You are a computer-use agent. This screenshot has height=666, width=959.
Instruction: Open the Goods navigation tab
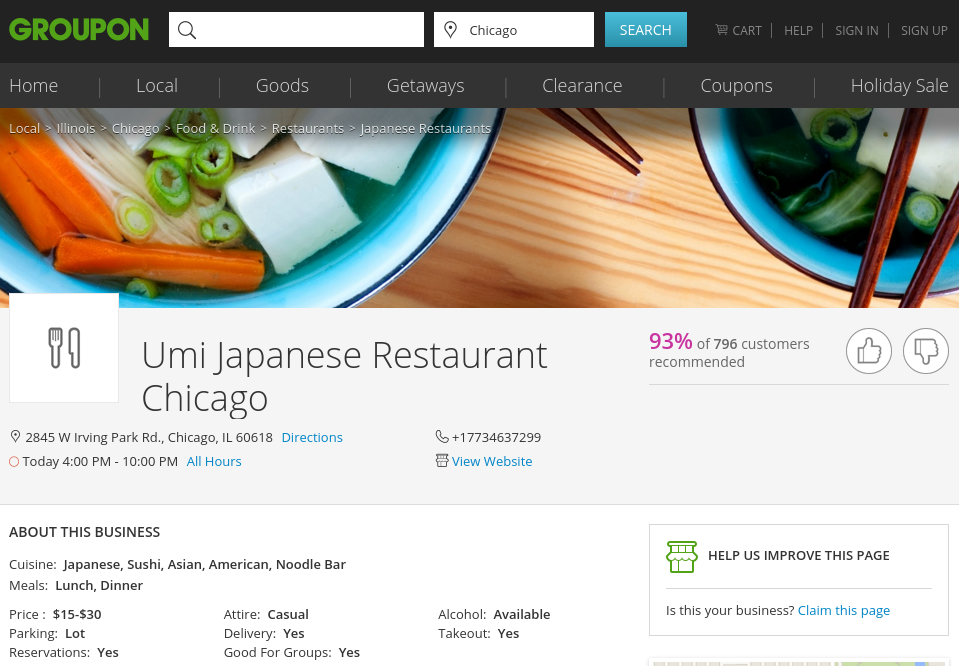(x=282, y=86)
